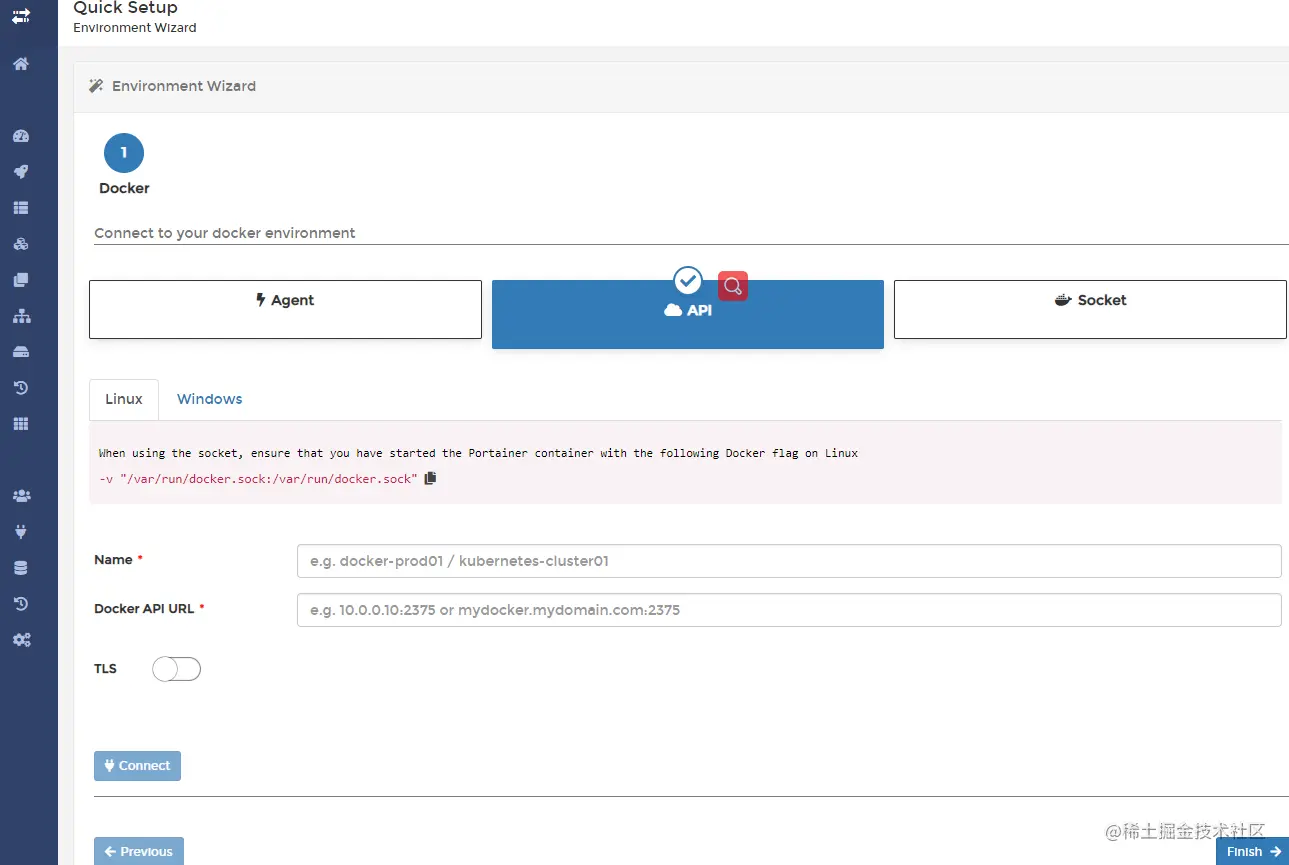Click the "Quick Setup" heading
The image size is (1289, 865).
click(126, 8)
